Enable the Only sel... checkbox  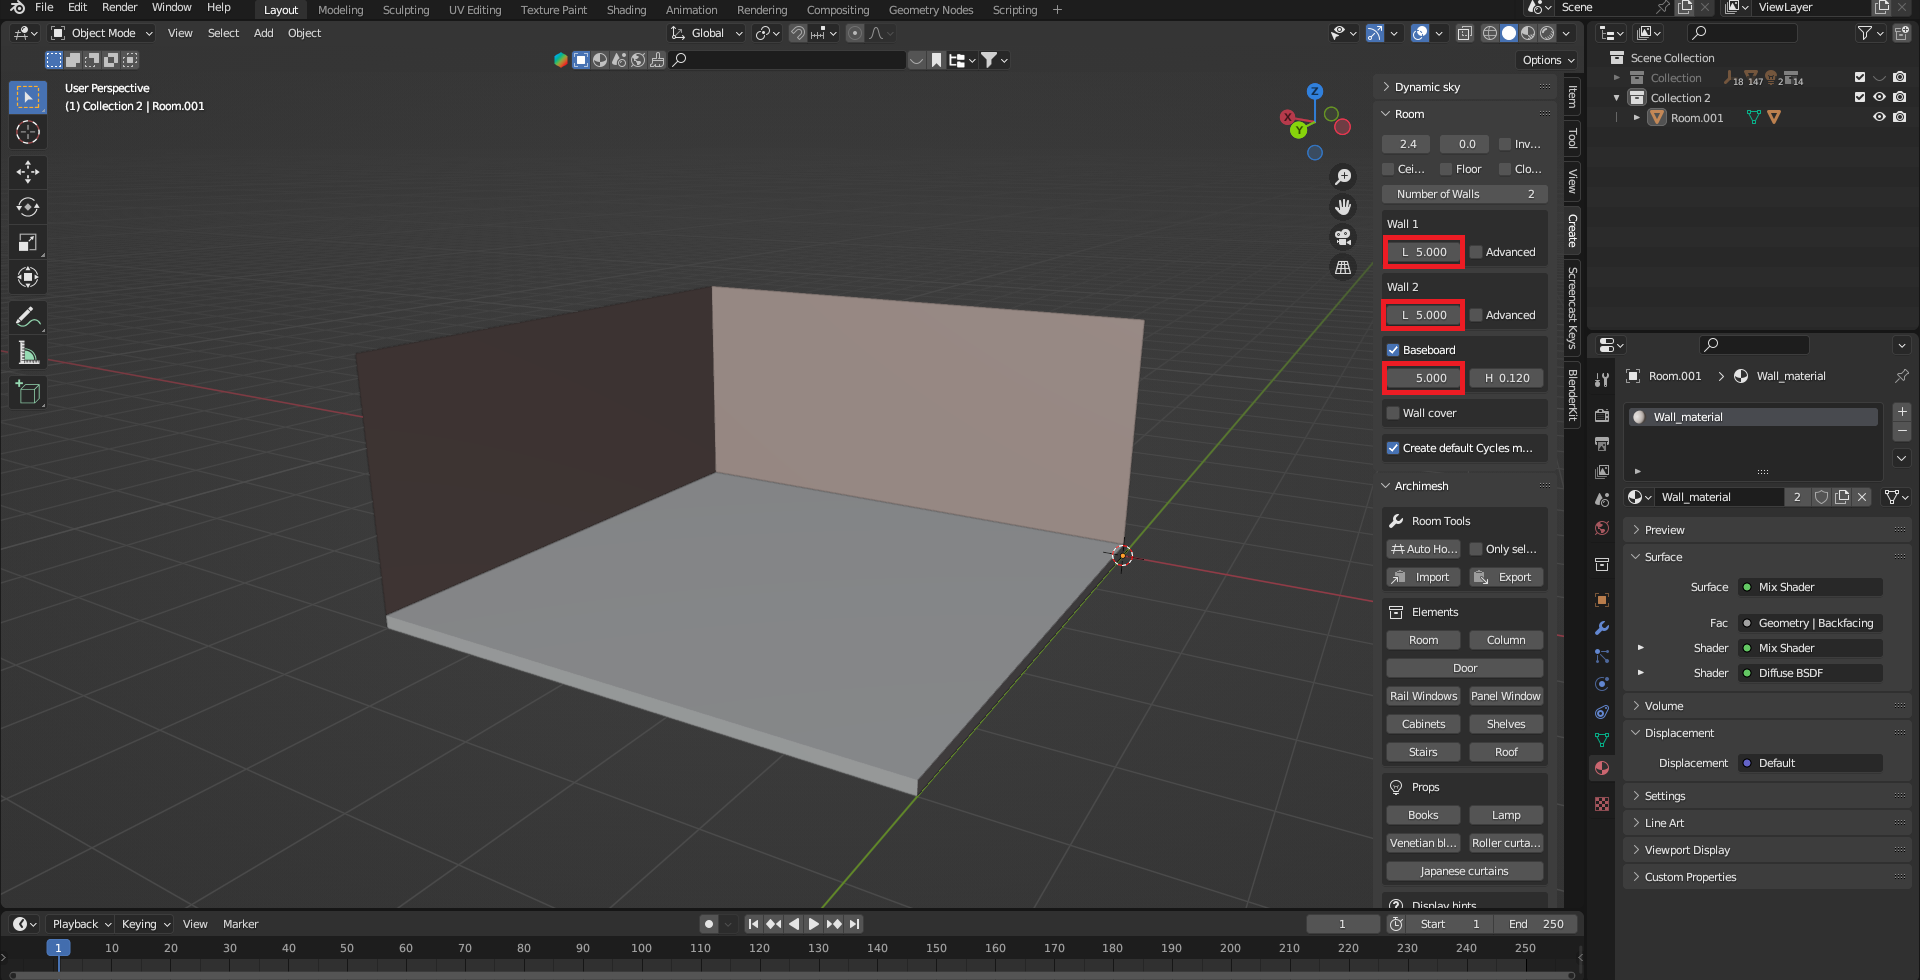tap(1476, 549)
